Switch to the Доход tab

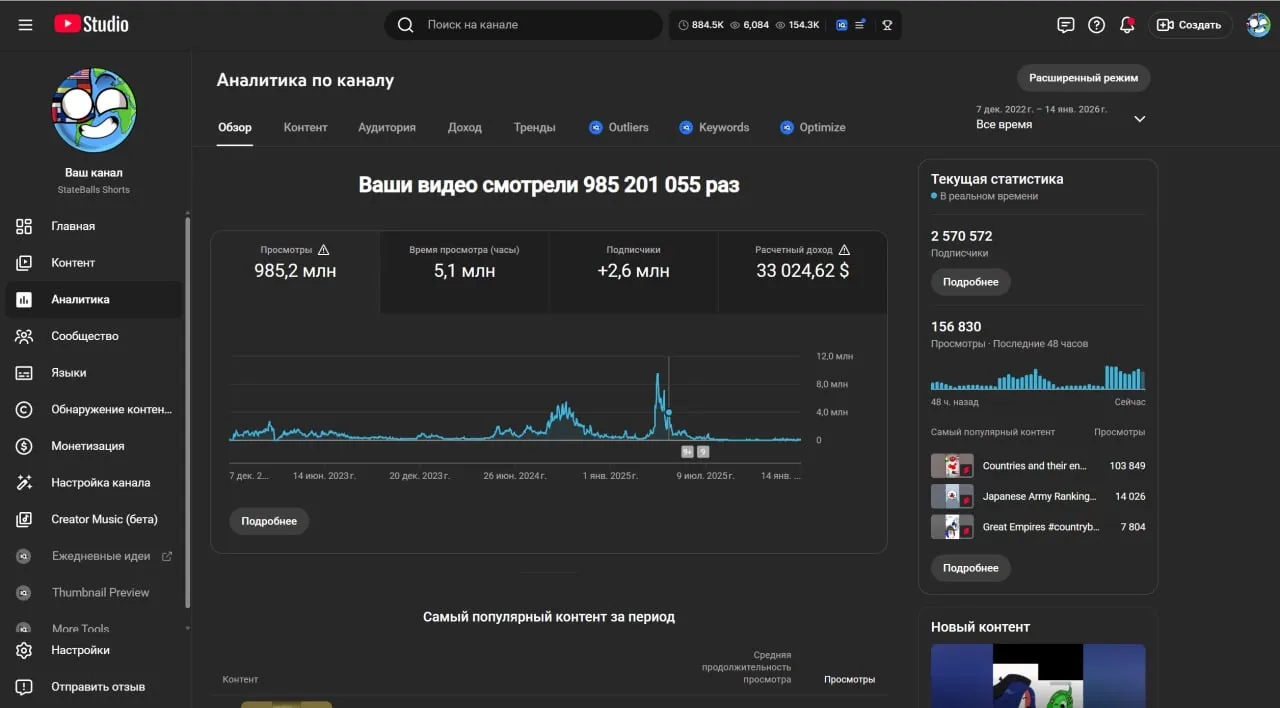pos(465,127)
